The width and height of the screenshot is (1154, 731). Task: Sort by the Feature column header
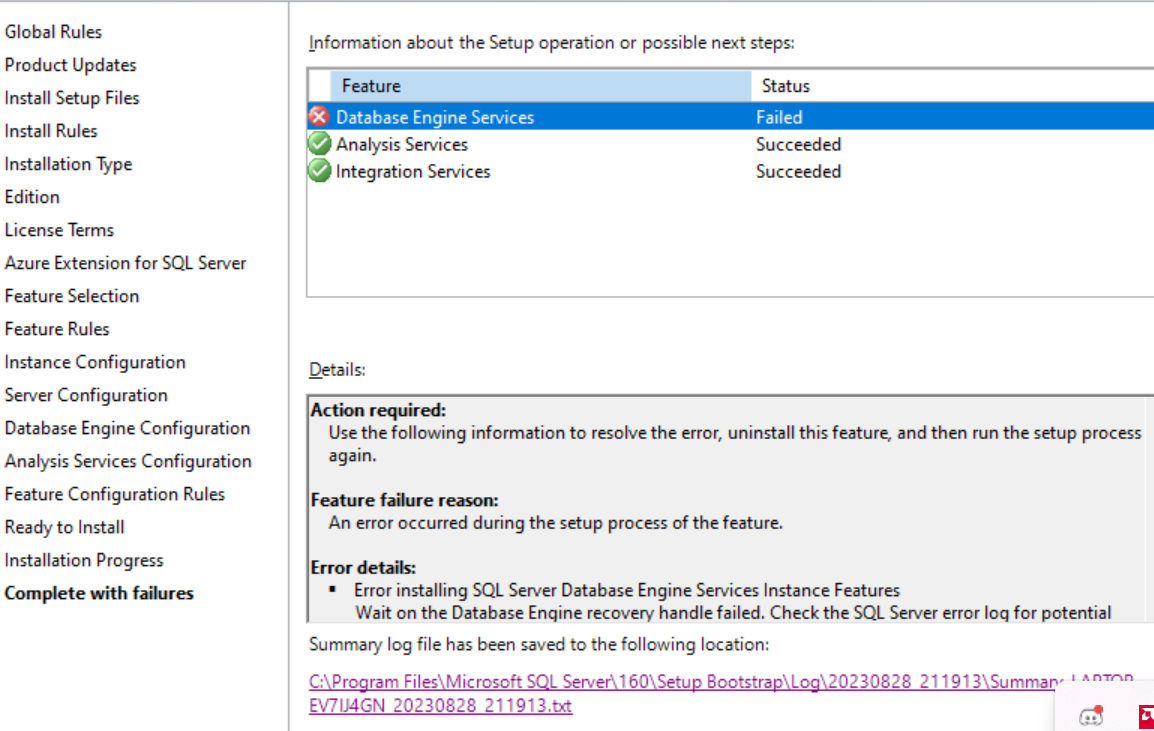(541, 86)
